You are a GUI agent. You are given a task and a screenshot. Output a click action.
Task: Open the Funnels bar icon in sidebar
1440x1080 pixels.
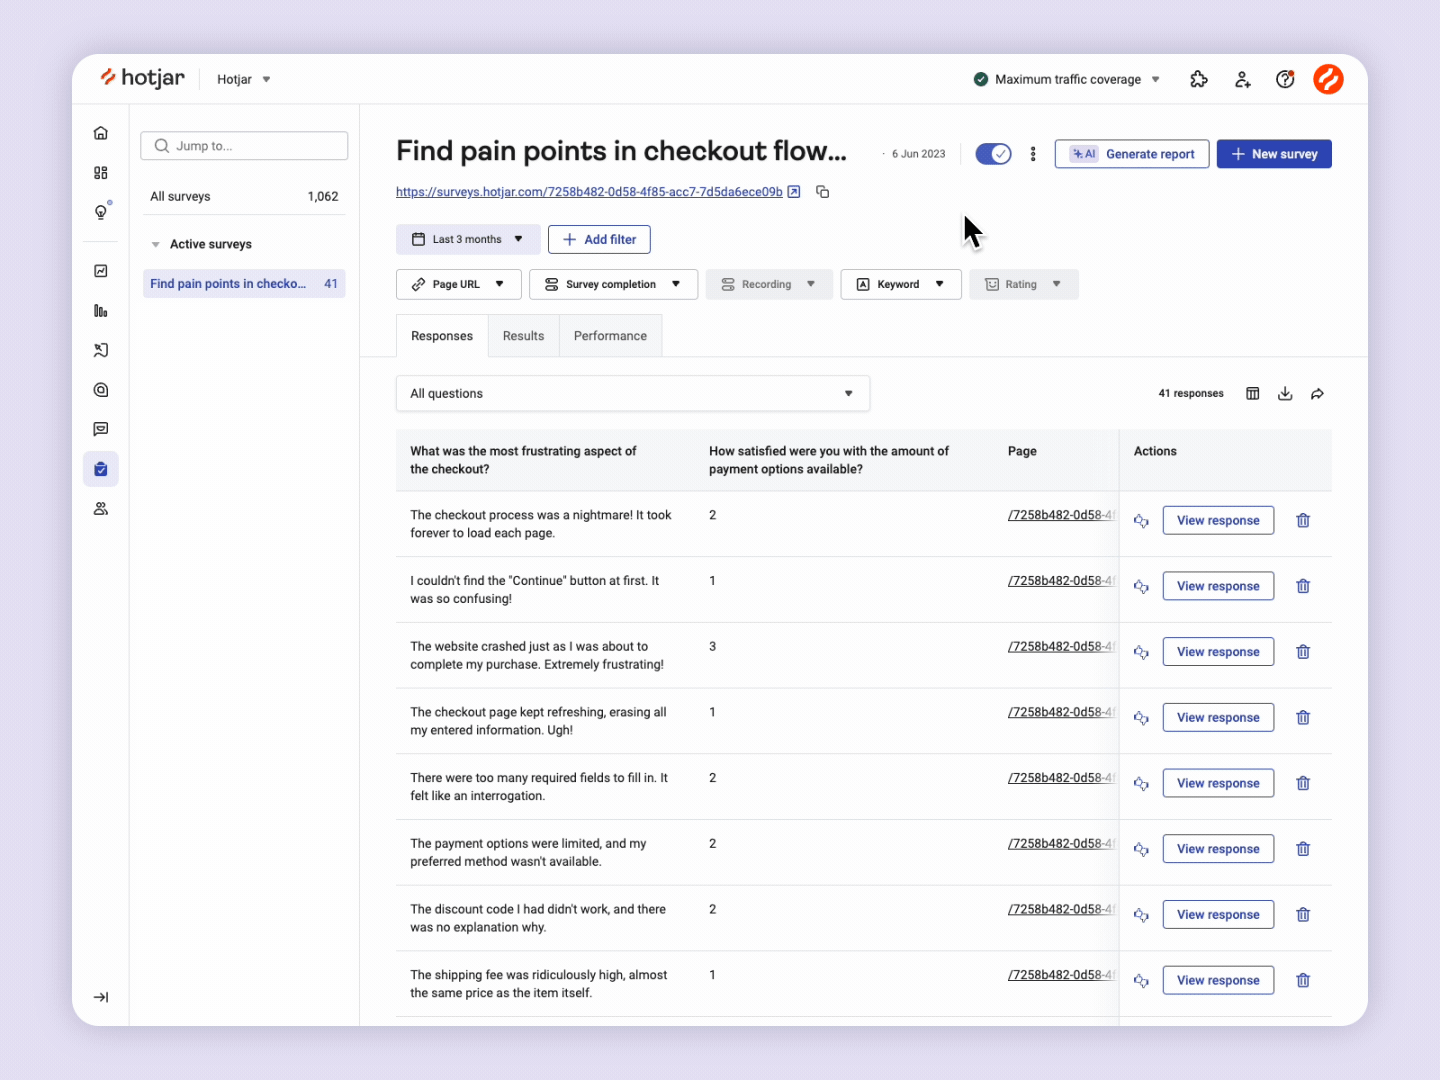pos(101,311)
